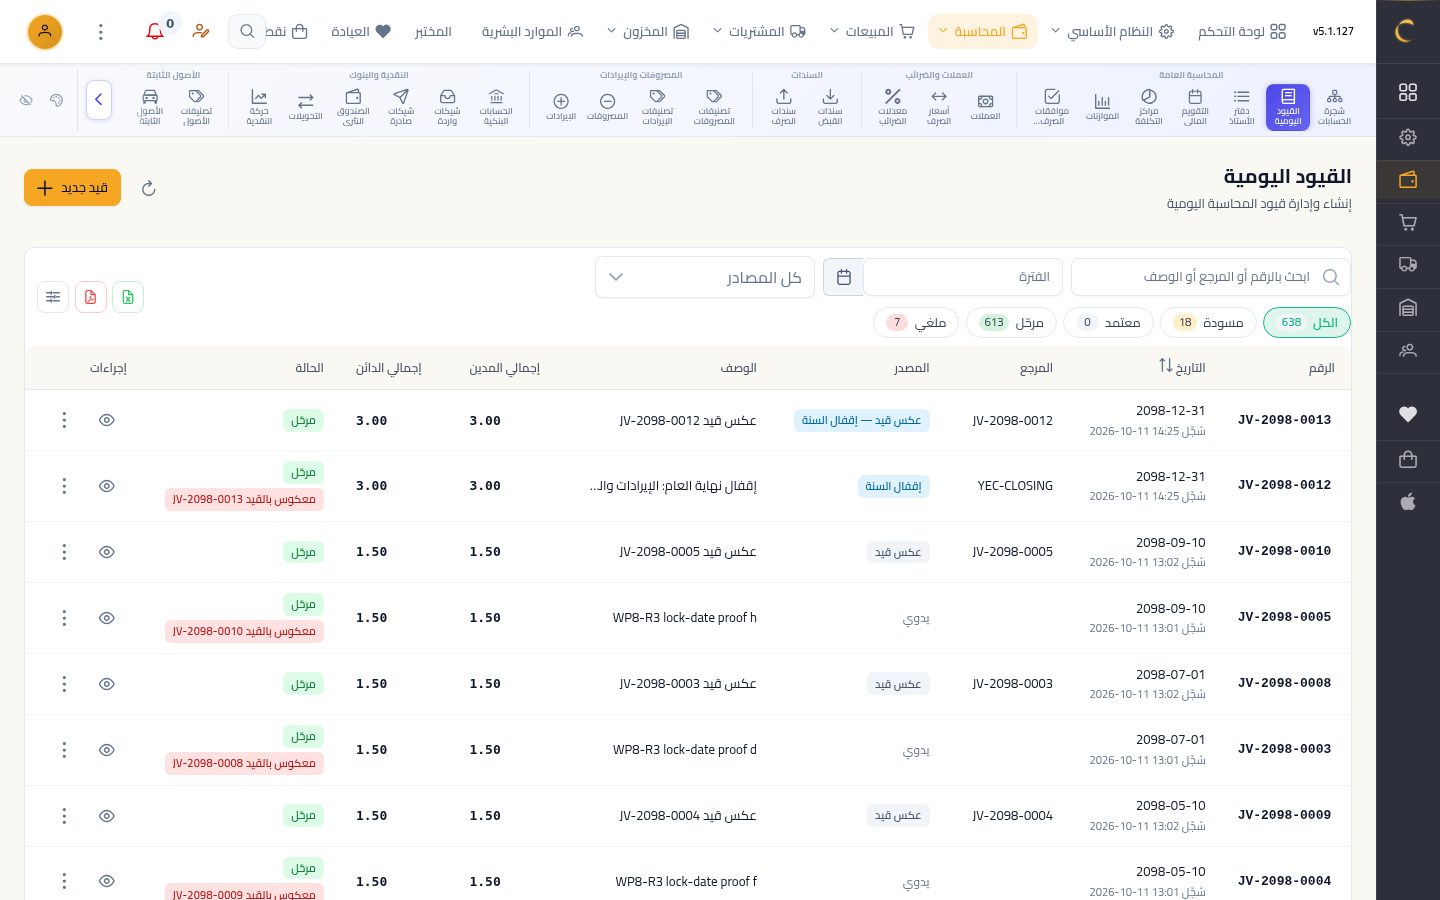
Task: Open the chart of accounts (شجرة الحسابات) ribbon icon
Action: pyautogui.click(x=1334, y=107)
